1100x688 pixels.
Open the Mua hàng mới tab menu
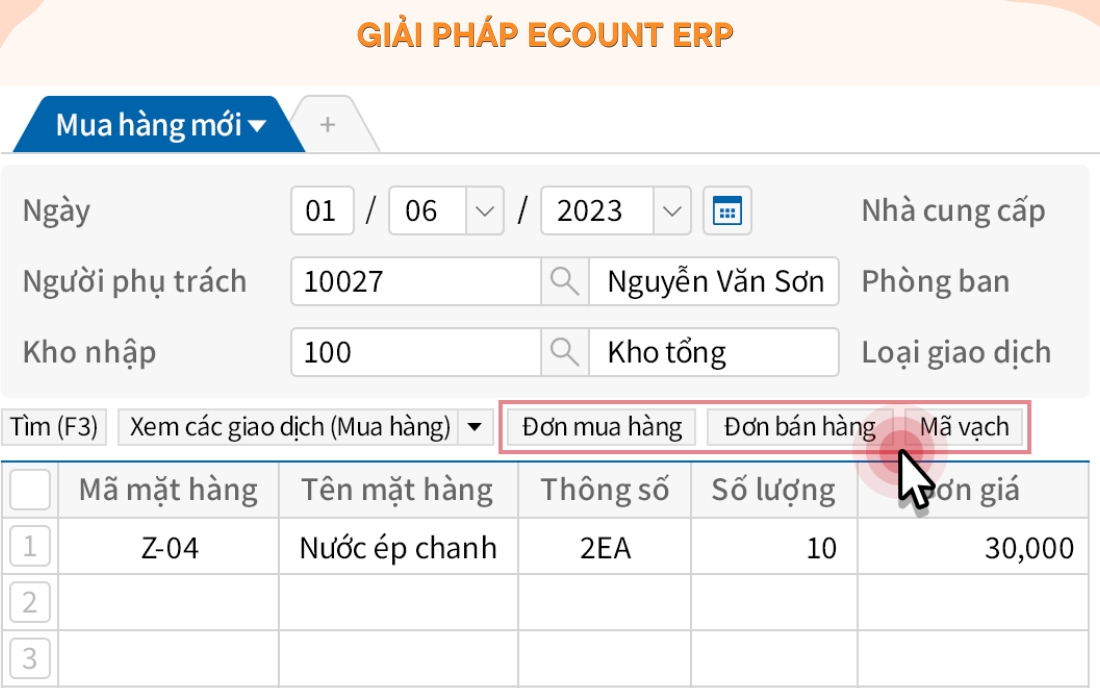tap(160, 125)
